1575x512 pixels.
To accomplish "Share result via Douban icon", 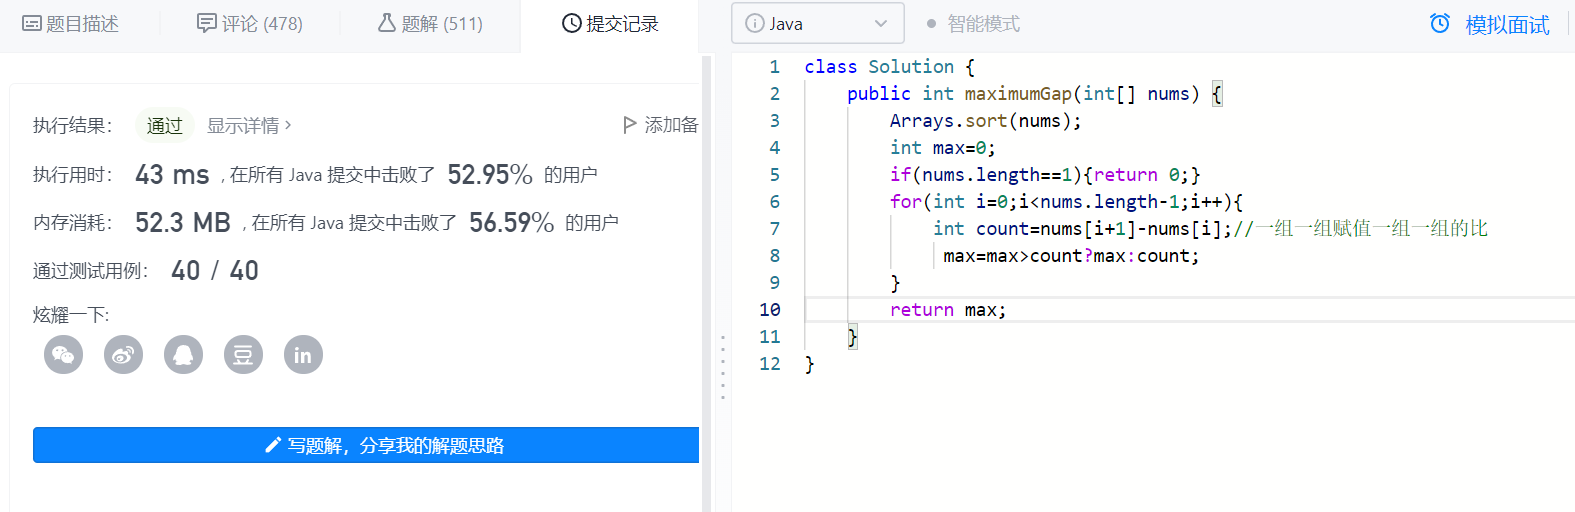I will click(x=243, y=355).
